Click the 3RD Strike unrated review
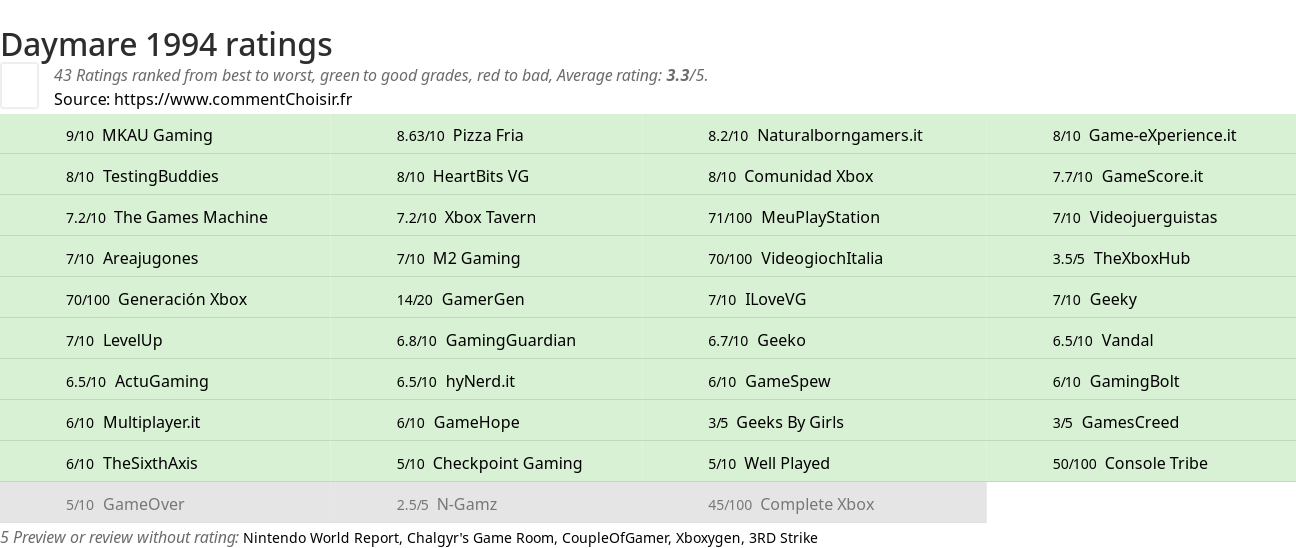The image size is (1296, 548). click(x=783, y=538)
